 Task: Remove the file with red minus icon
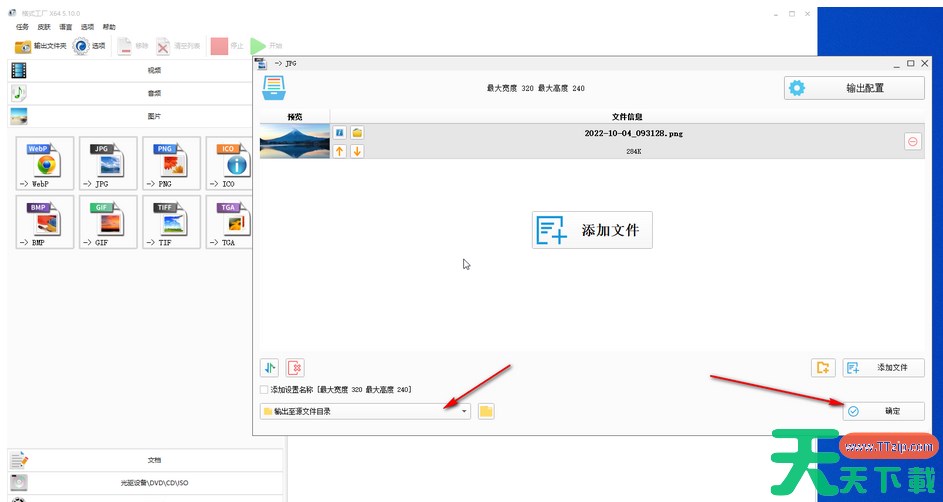912,141
